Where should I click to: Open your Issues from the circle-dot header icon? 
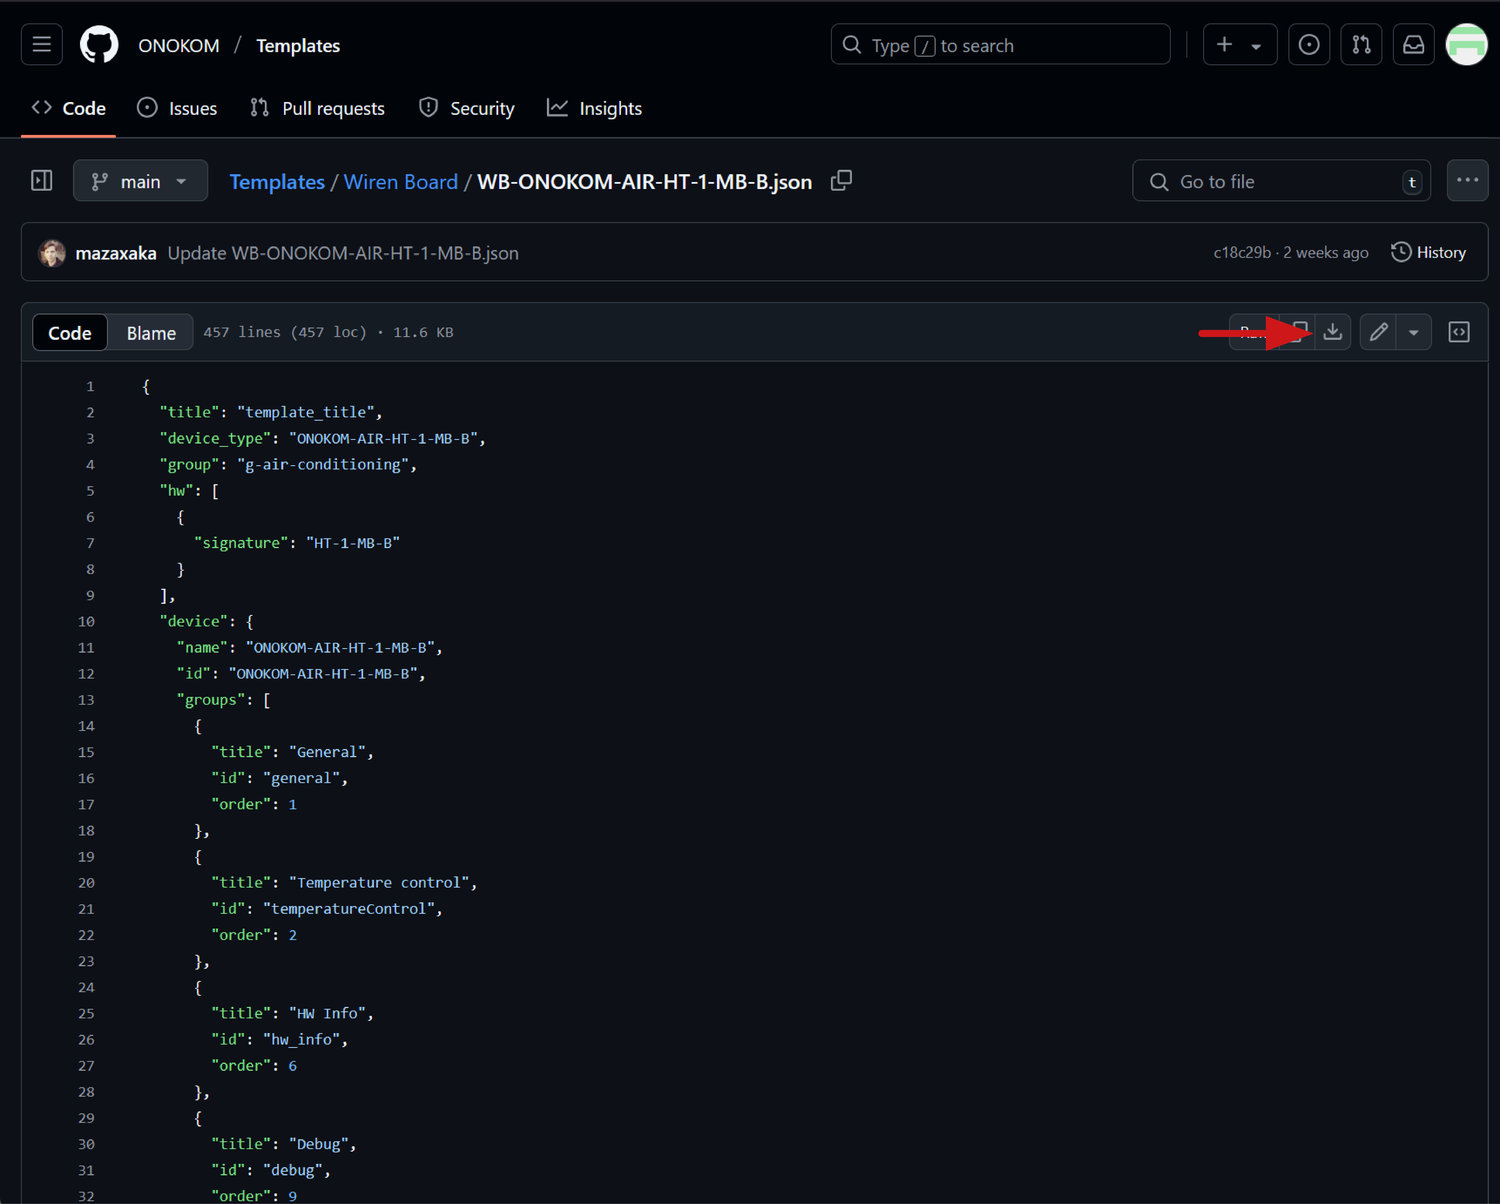tap(1309, 45)
